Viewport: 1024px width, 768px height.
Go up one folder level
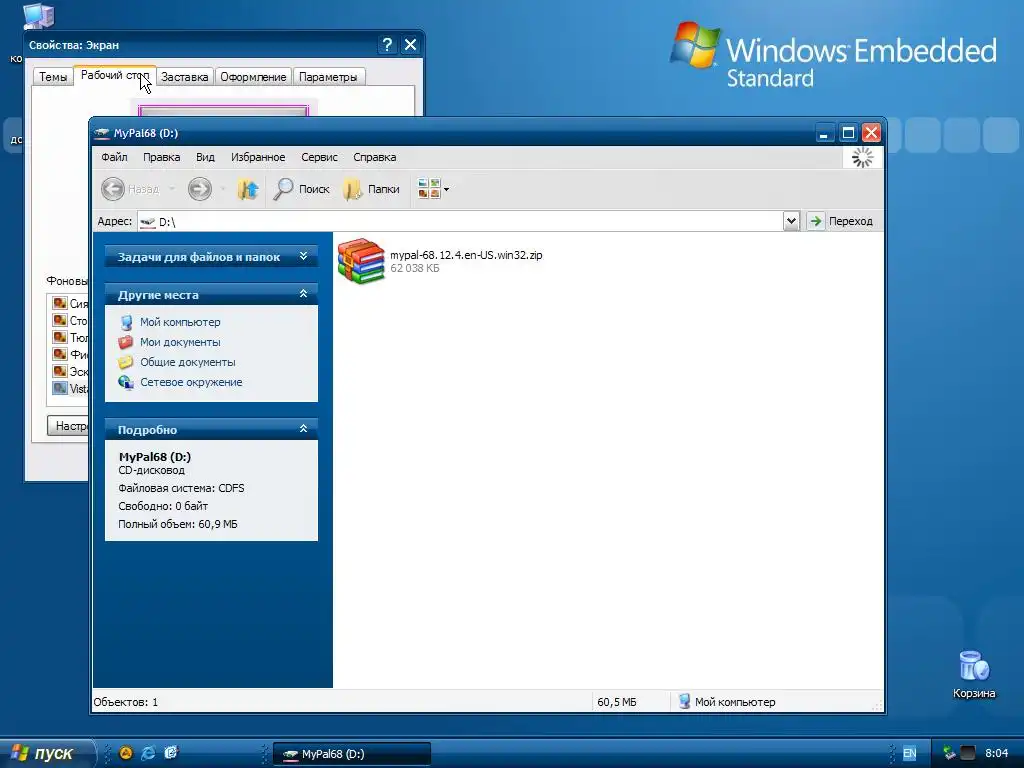pos(248,189)
